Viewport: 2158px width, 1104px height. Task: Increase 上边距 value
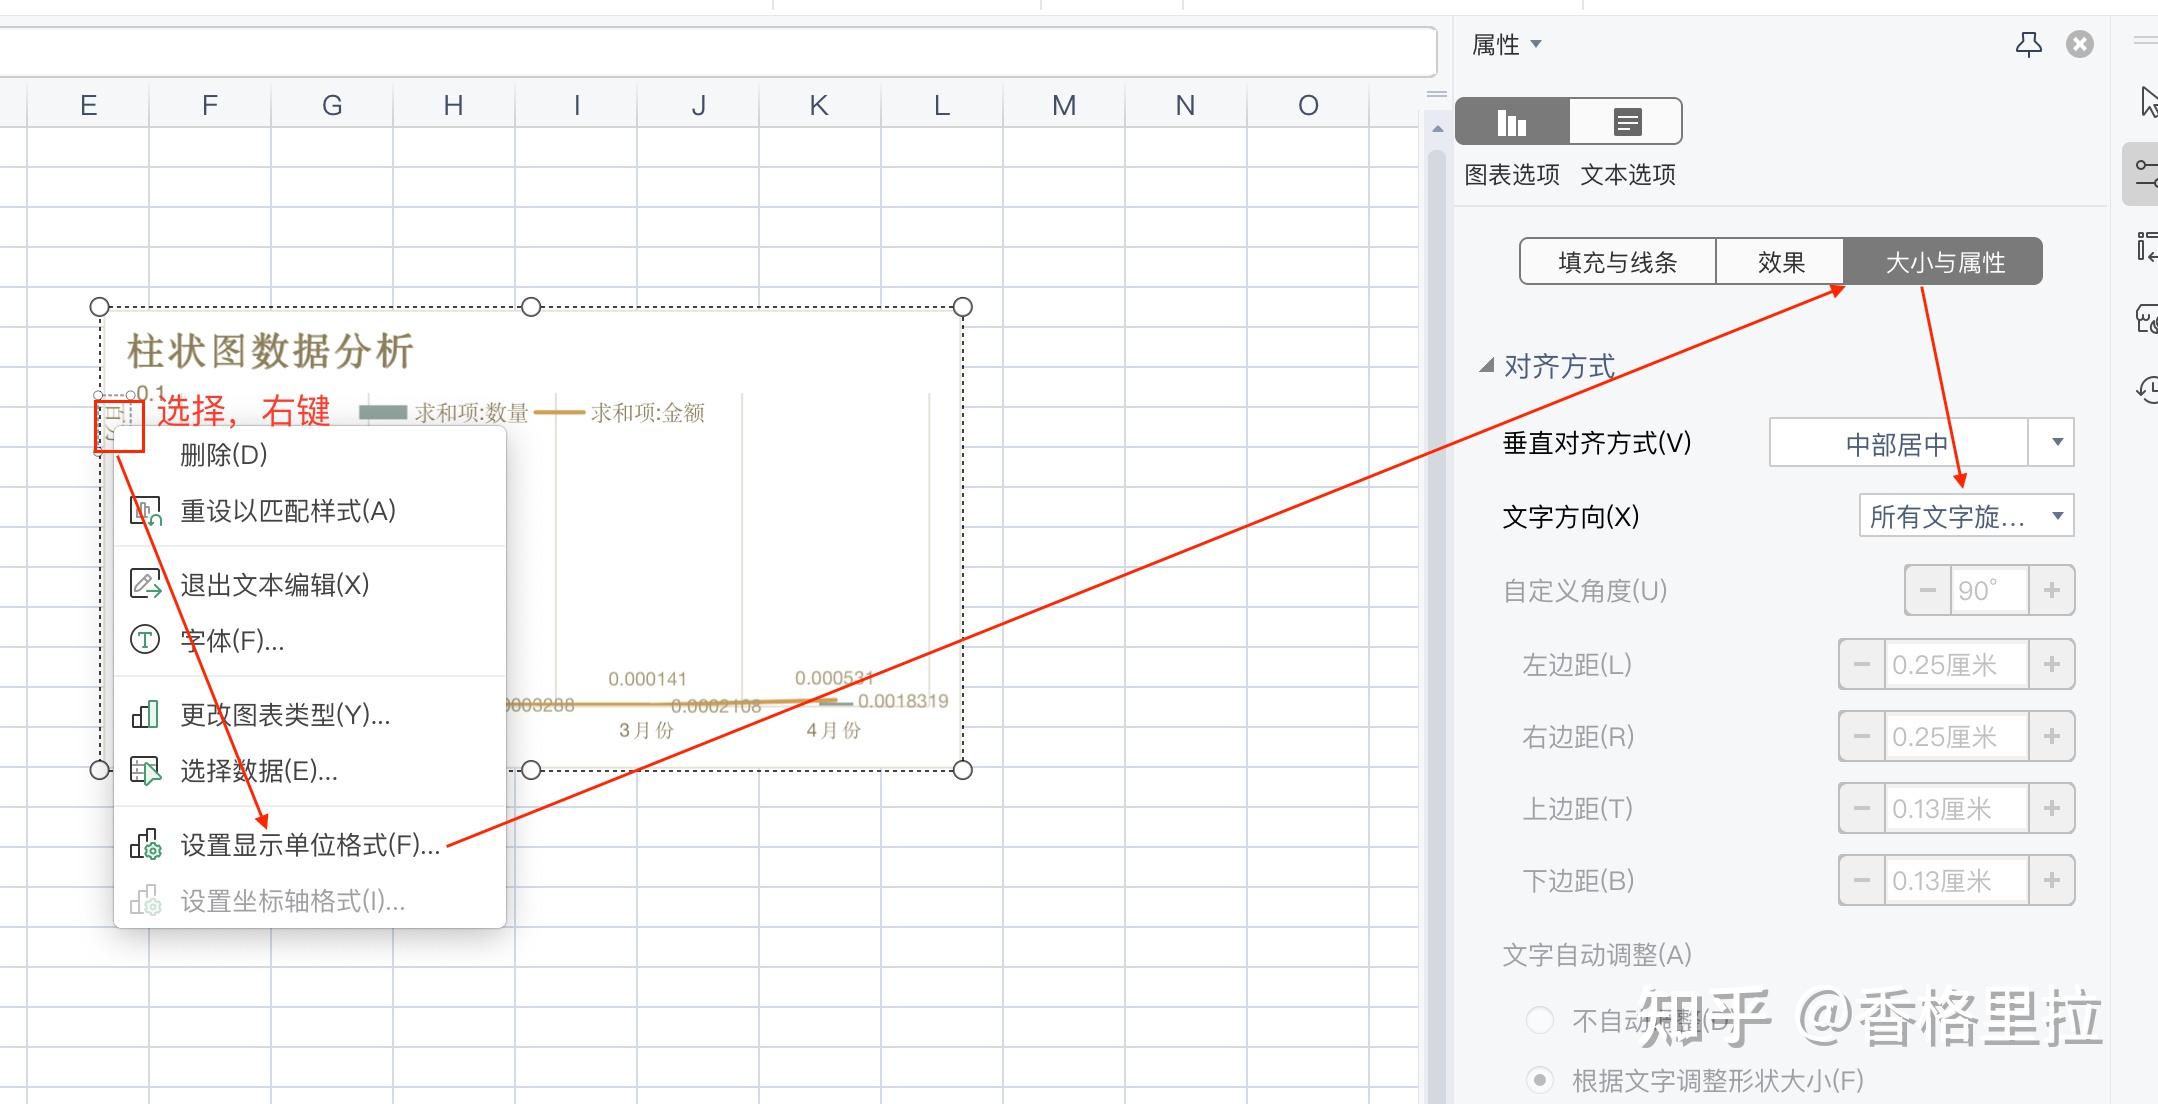click(2052, 808)
